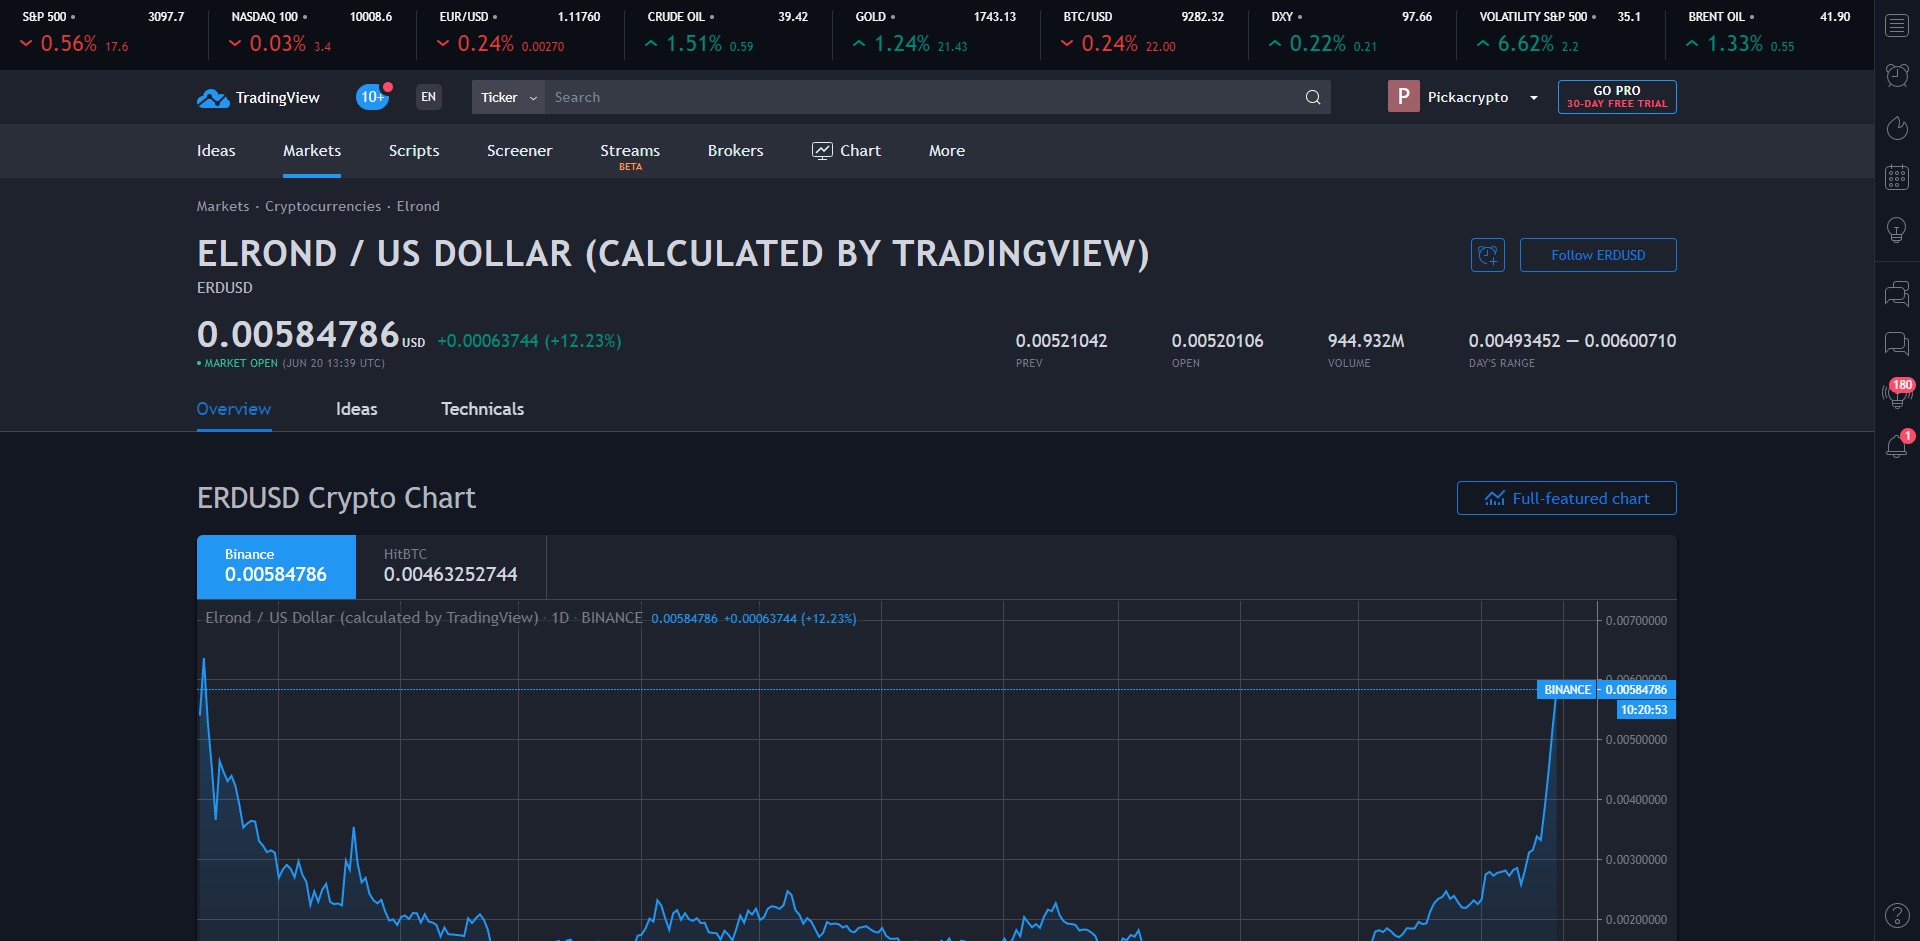Open the DXY ticker in top bar
Viewport: 1920px width, 941px height.
pyautogui.click(x=1351, y=31)
